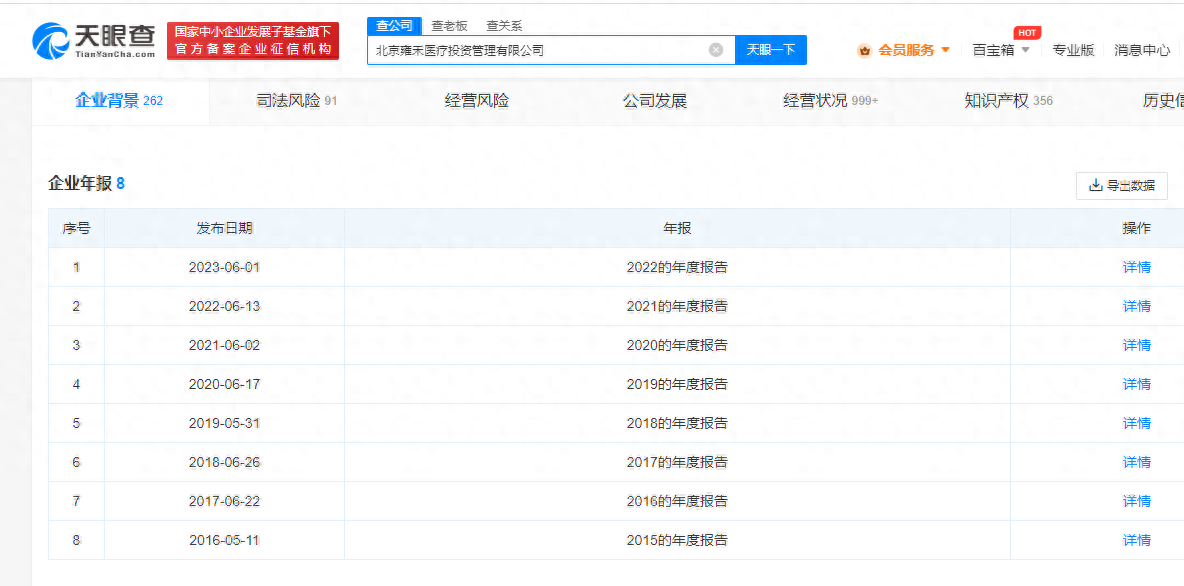View 详情 of the 2015 annual report
Viewport: 1184px width, 586px height.
point(1136,540)
